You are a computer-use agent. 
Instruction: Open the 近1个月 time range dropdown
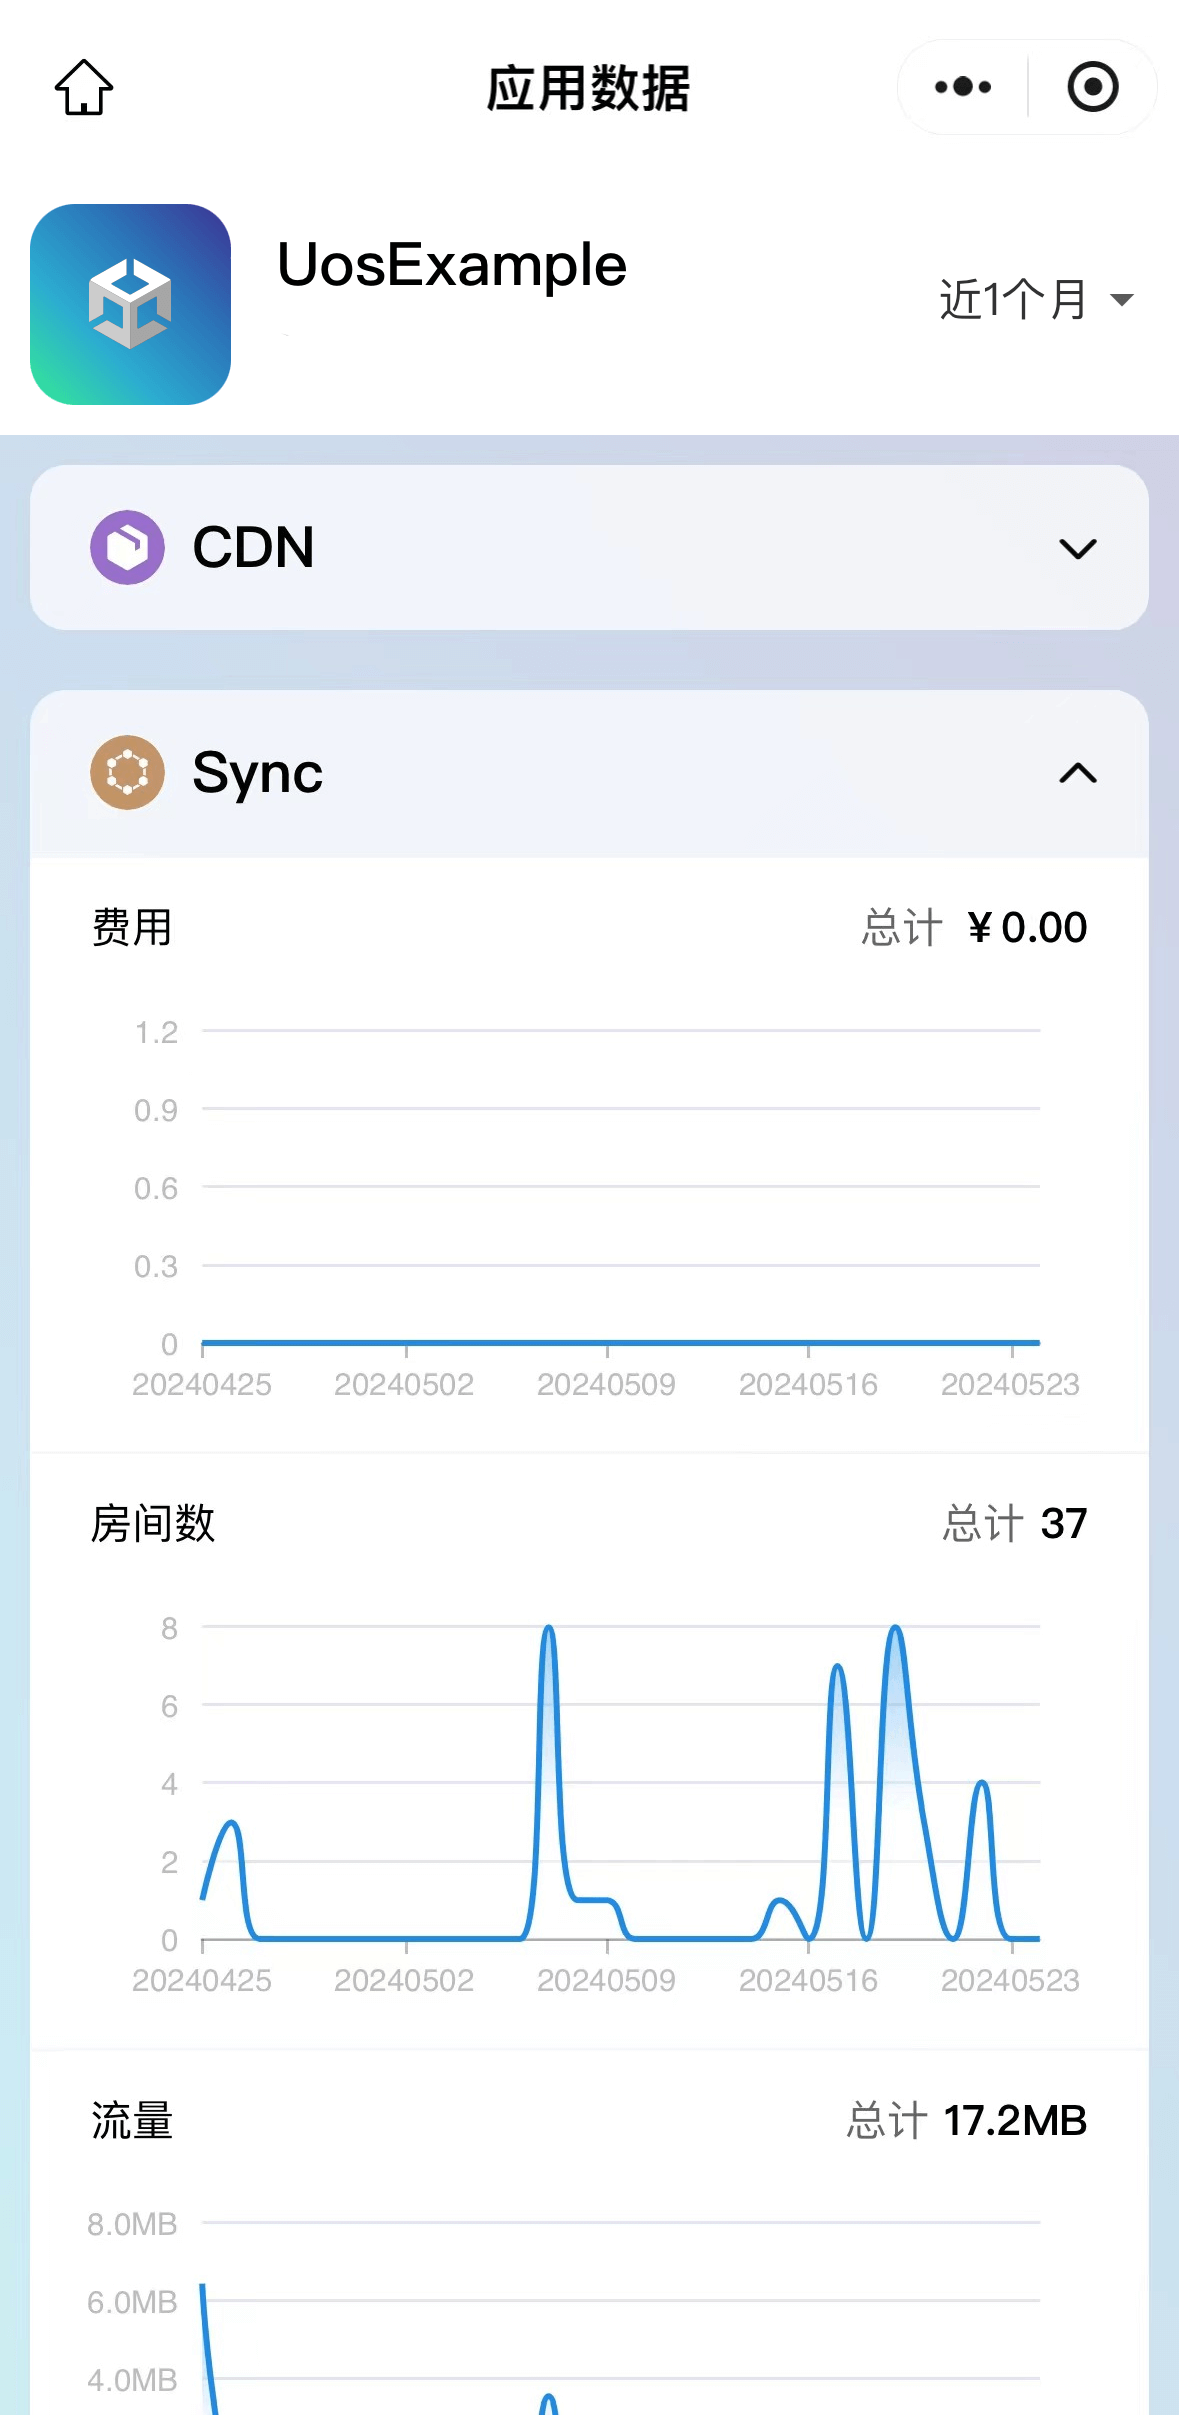tap(1035, 299)
